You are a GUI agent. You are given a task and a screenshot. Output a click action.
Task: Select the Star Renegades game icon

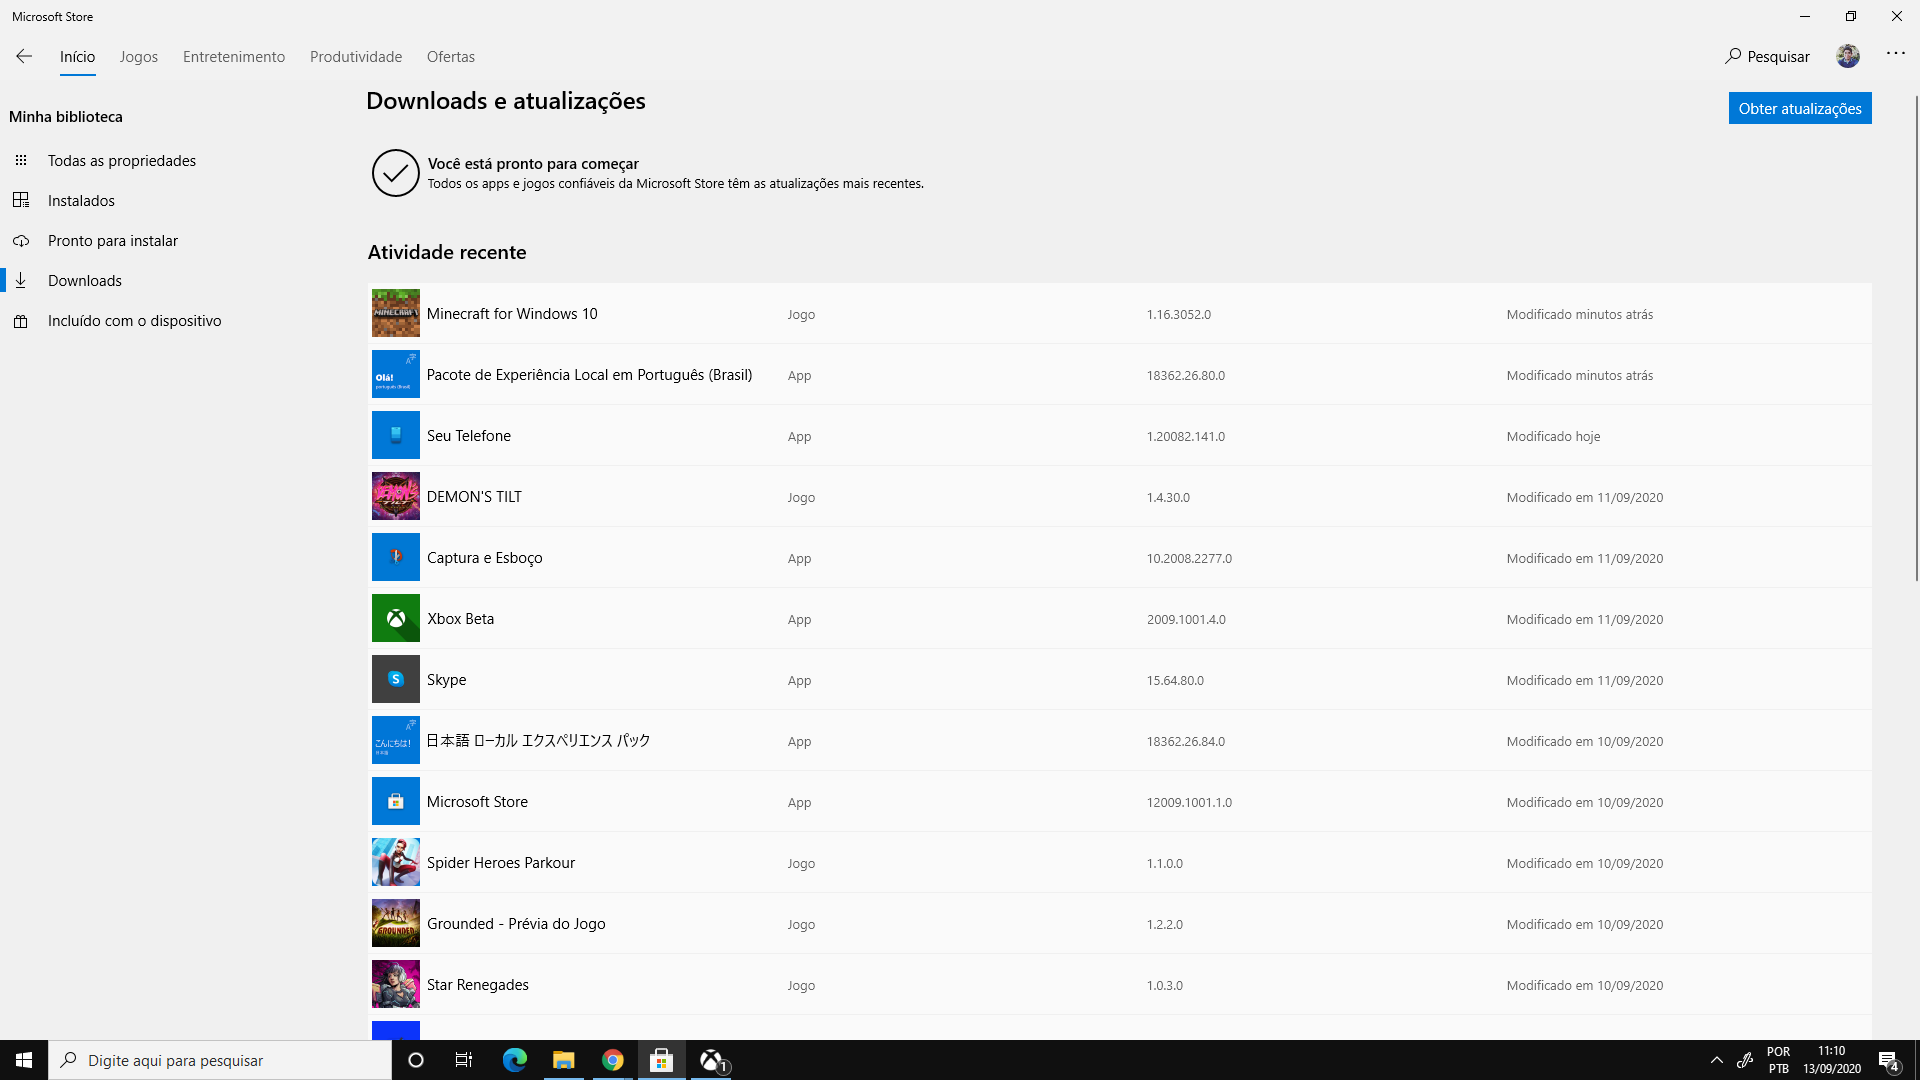coord(396,984)
